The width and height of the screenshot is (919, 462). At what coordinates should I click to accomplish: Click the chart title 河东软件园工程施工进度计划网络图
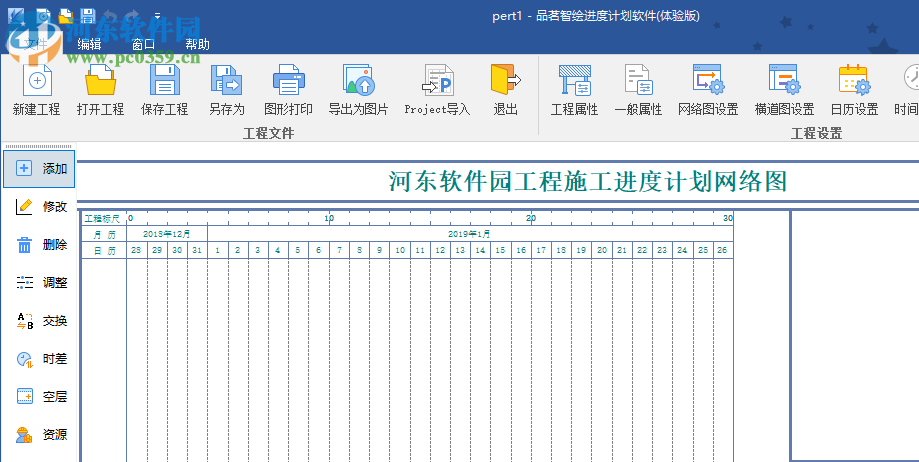coord(588,182)
